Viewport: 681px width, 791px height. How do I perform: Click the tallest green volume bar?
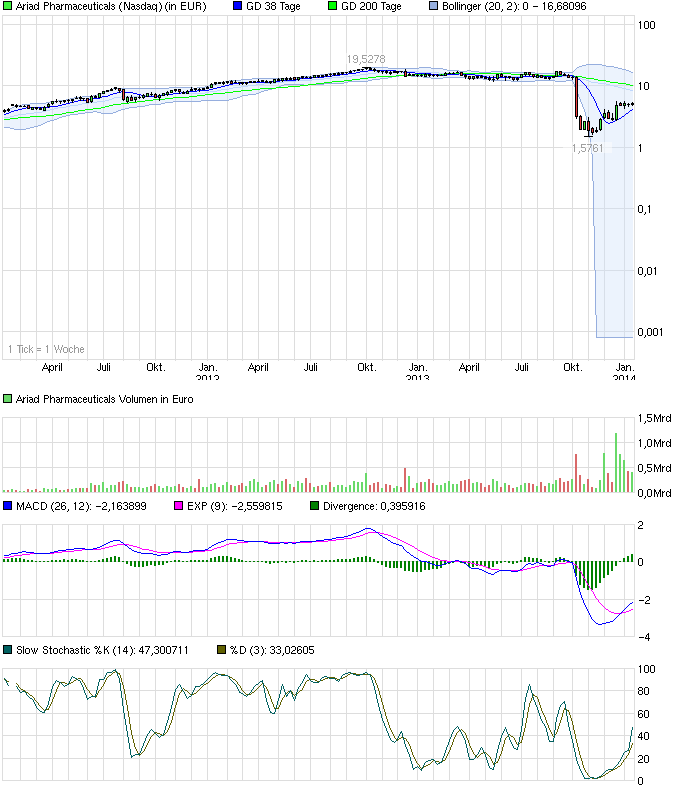click(617, 462)
